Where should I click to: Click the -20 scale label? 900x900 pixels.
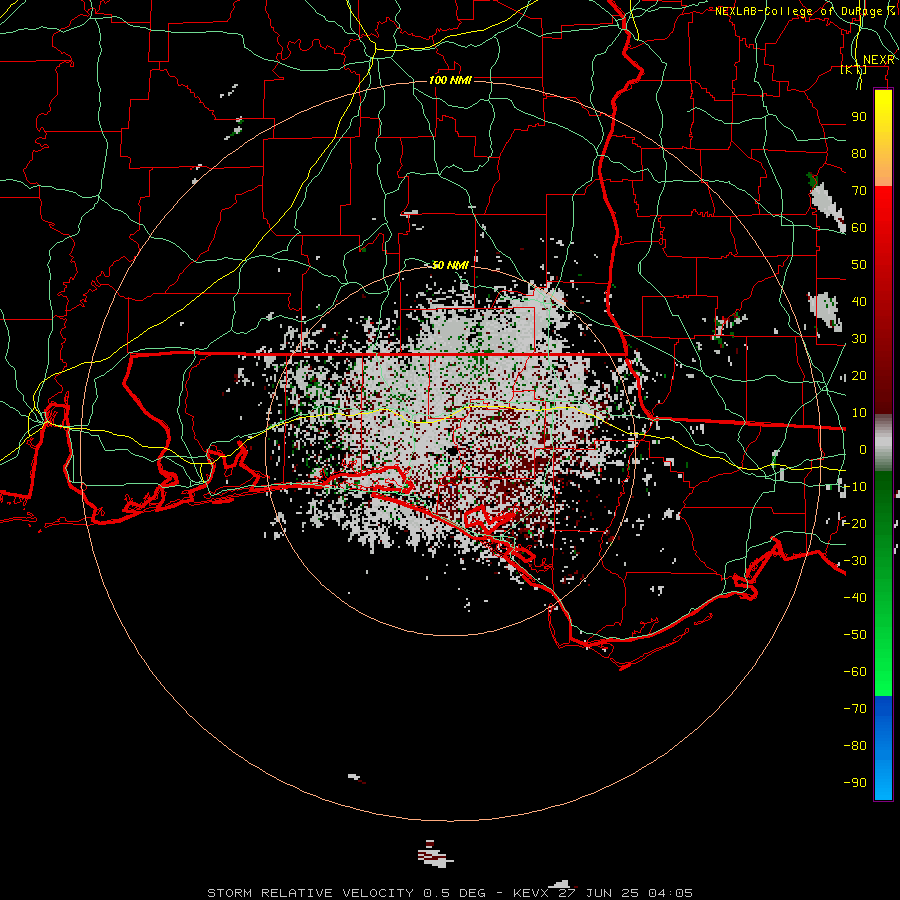[855, 523]
